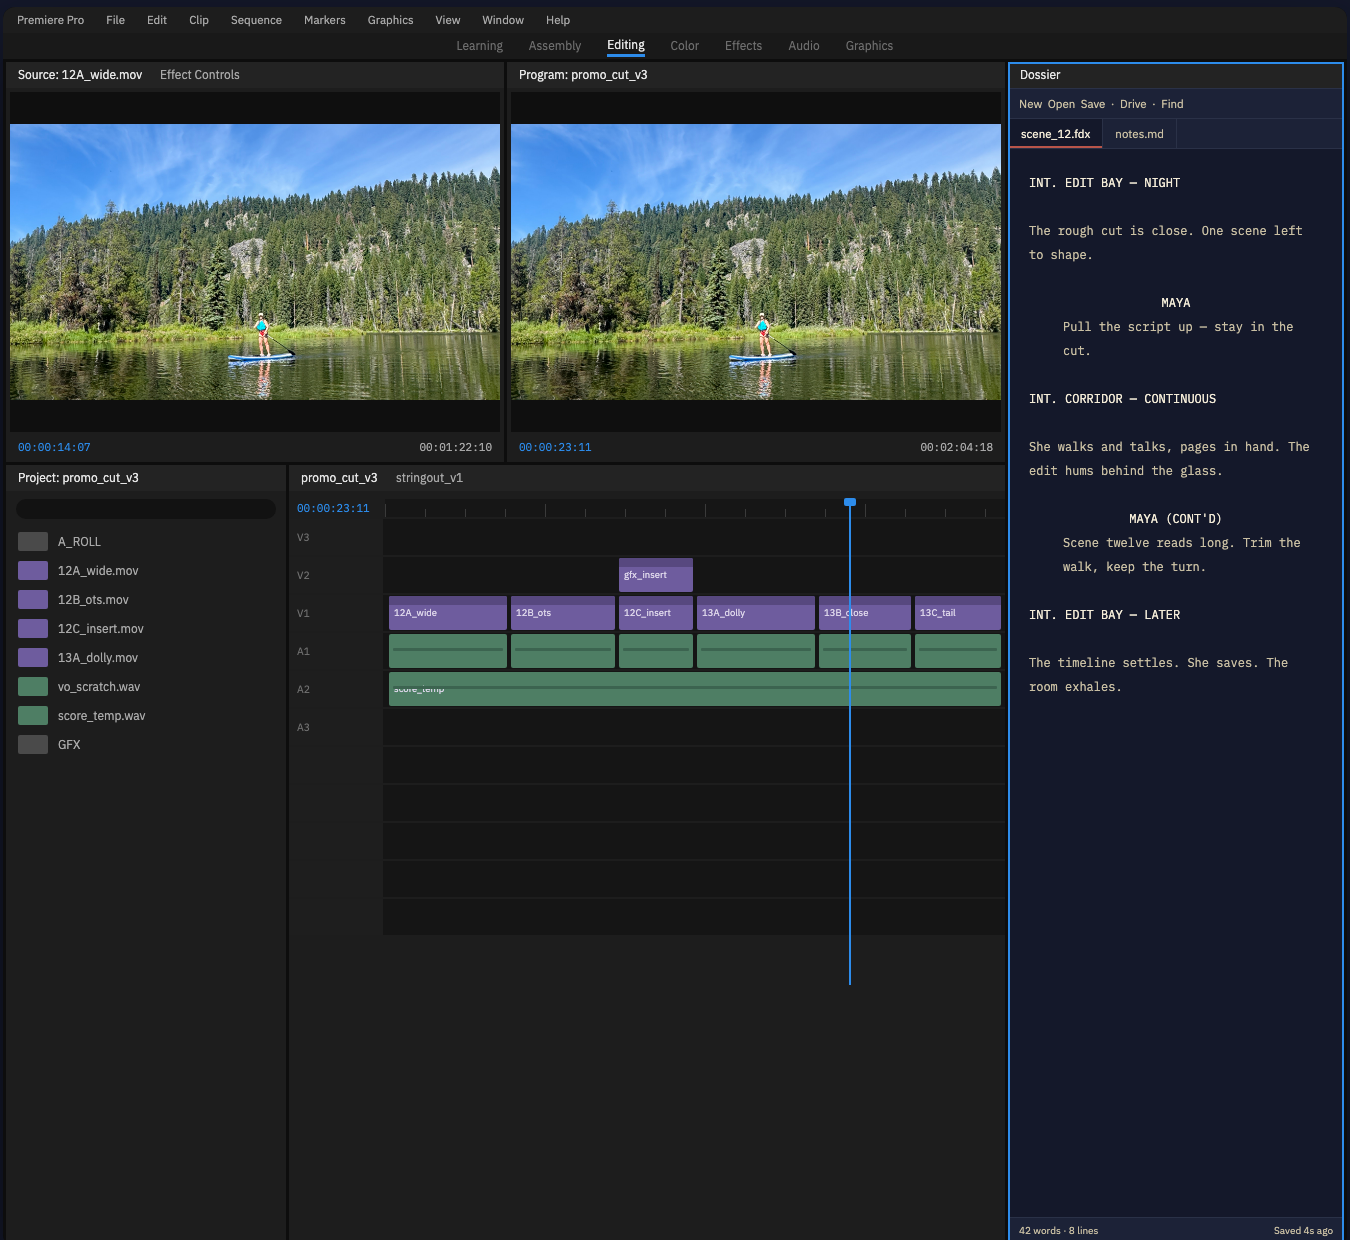Open the File menu
Viewport: 1350px width, 1240px height.
pyautogui.click(x=115, y=20)
